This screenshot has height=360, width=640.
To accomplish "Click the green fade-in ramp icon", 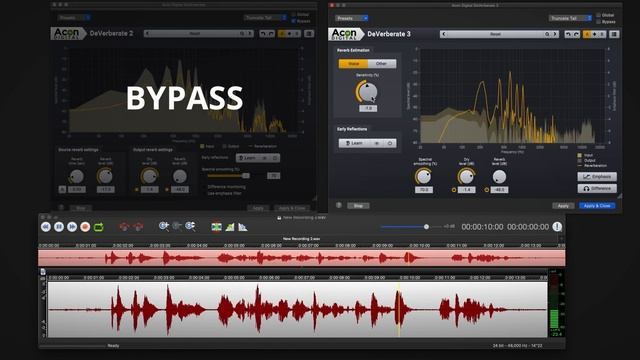I will 230,227.
